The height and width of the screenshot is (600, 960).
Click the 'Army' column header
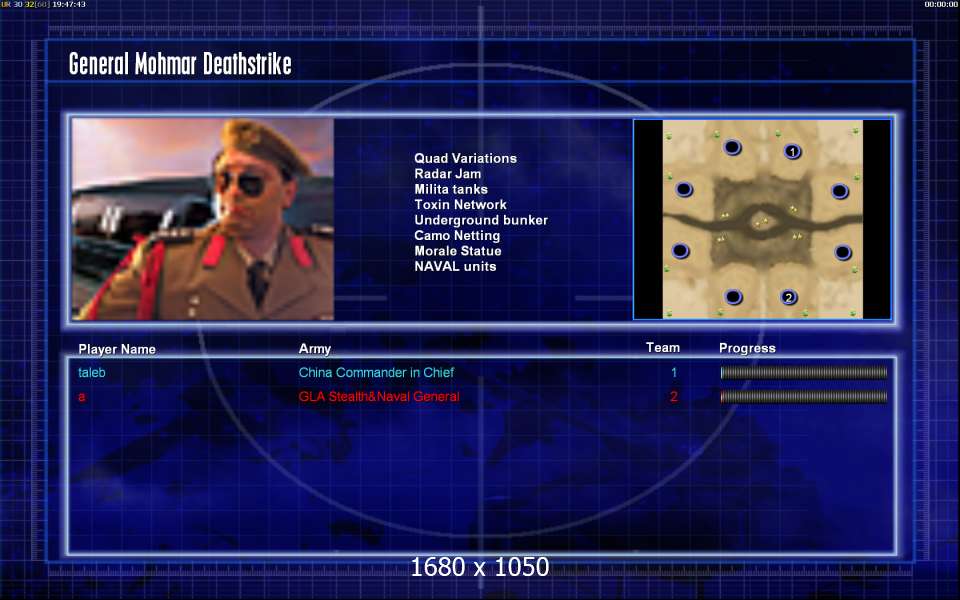point(315,349)
